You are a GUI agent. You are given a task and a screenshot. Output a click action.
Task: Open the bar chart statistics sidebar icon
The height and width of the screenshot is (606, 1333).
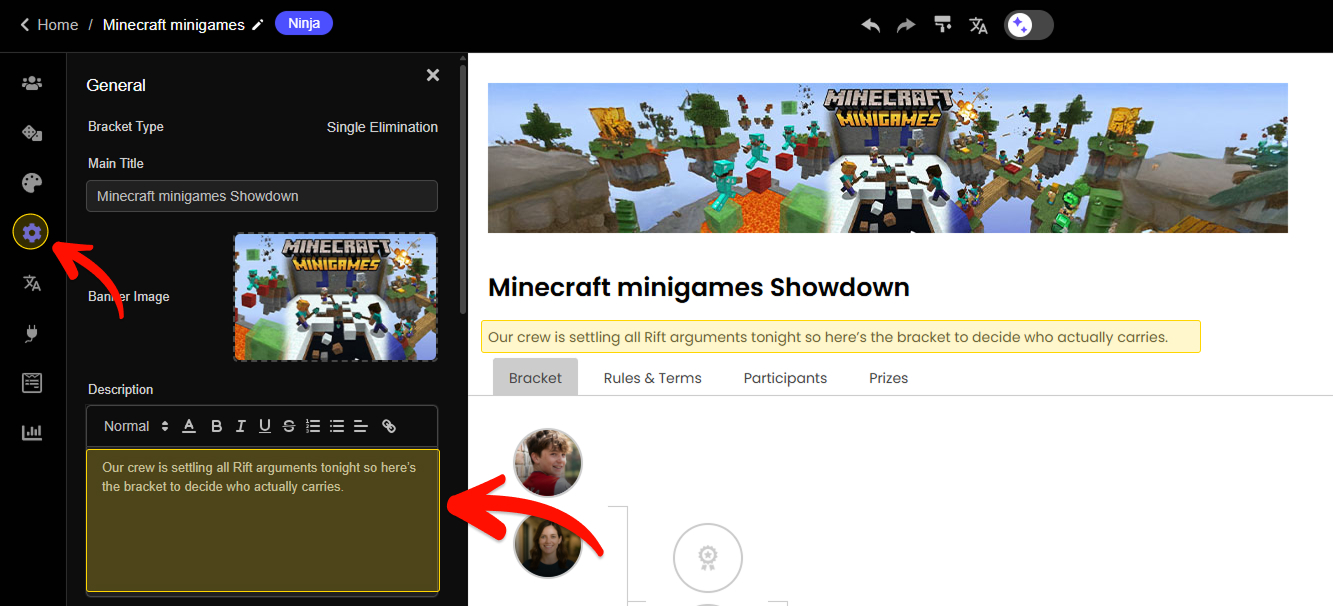32,433
